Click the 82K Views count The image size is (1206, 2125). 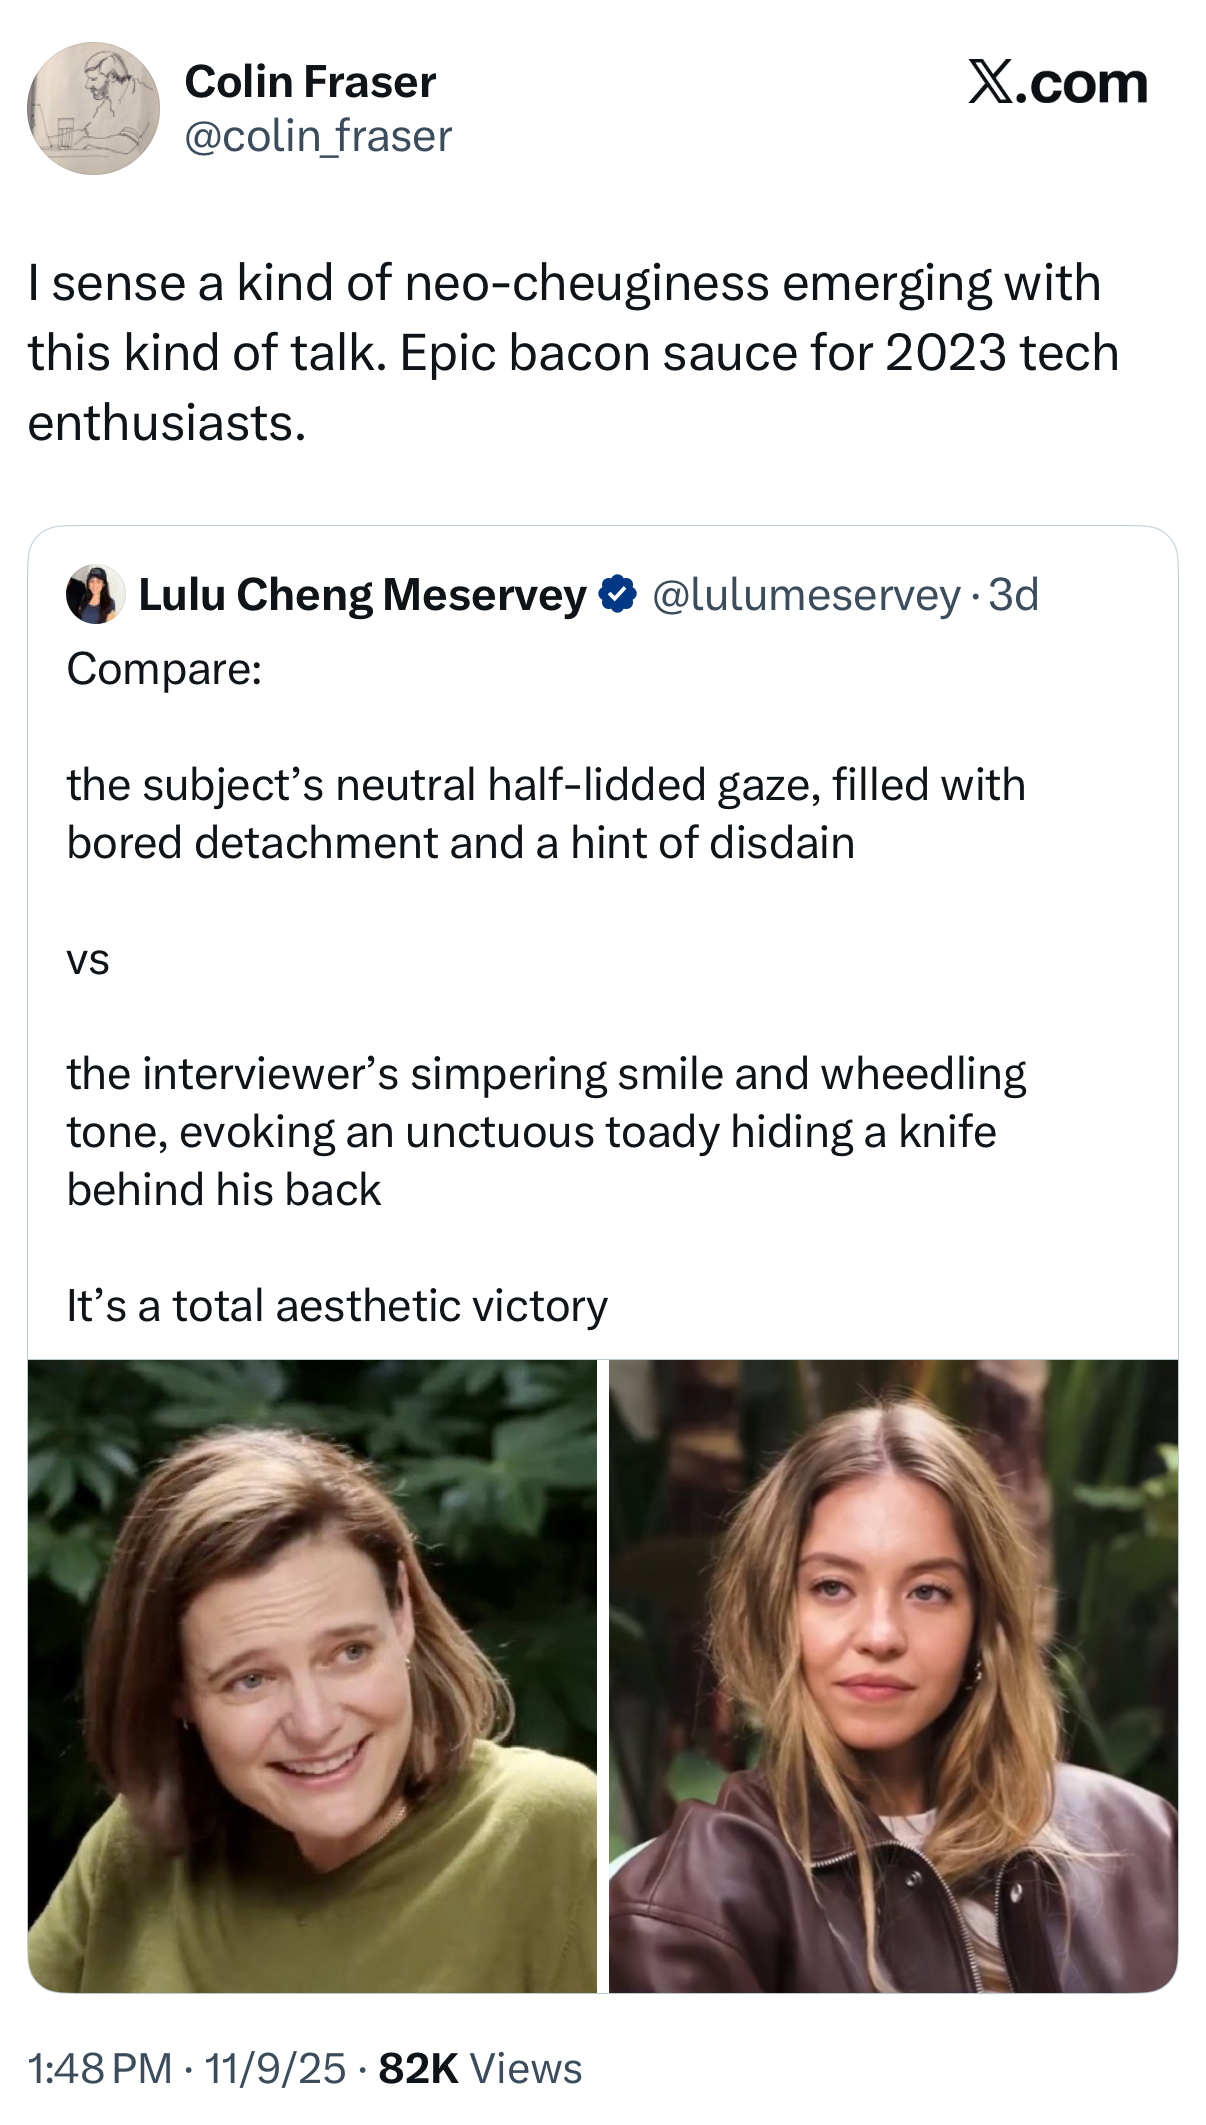[480, 2068]
